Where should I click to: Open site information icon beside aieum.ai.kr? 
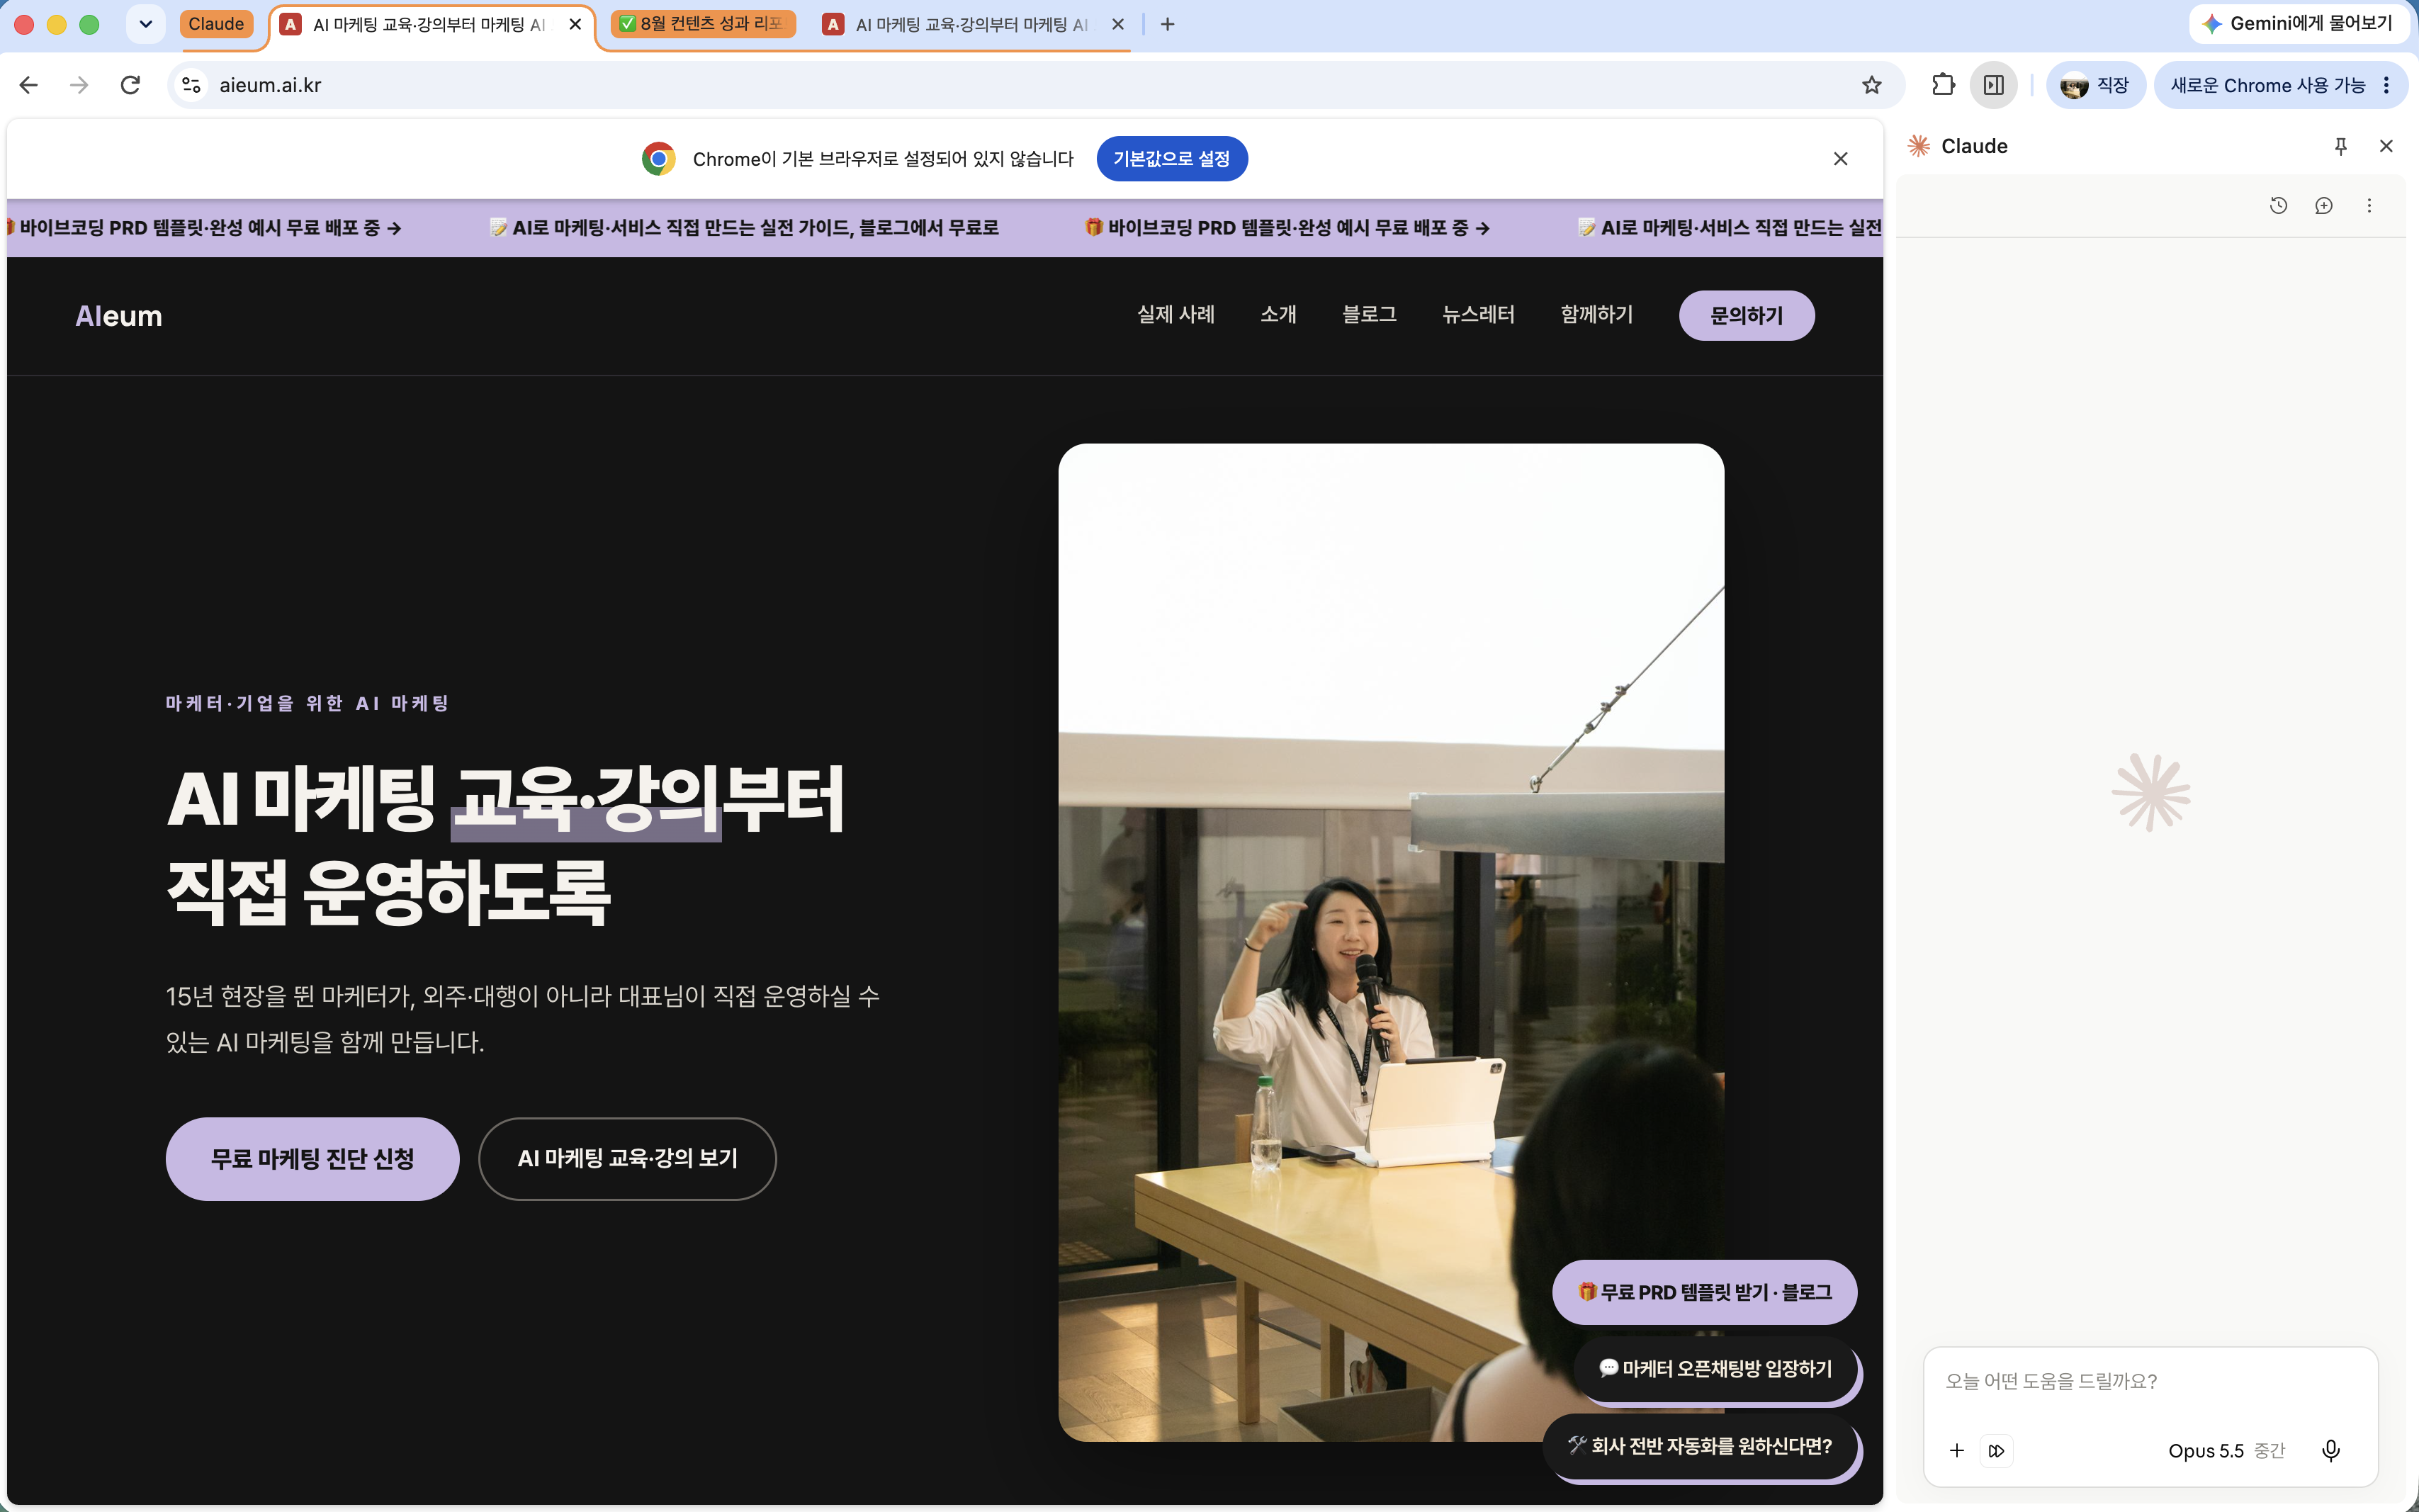click(x=192, y=85)
